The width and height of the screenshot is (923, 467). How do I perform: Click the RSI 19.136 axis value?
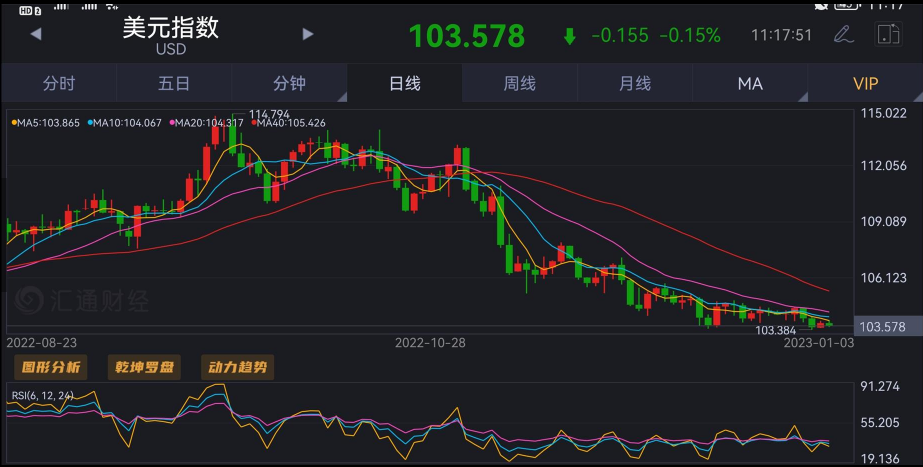[879, 459]
